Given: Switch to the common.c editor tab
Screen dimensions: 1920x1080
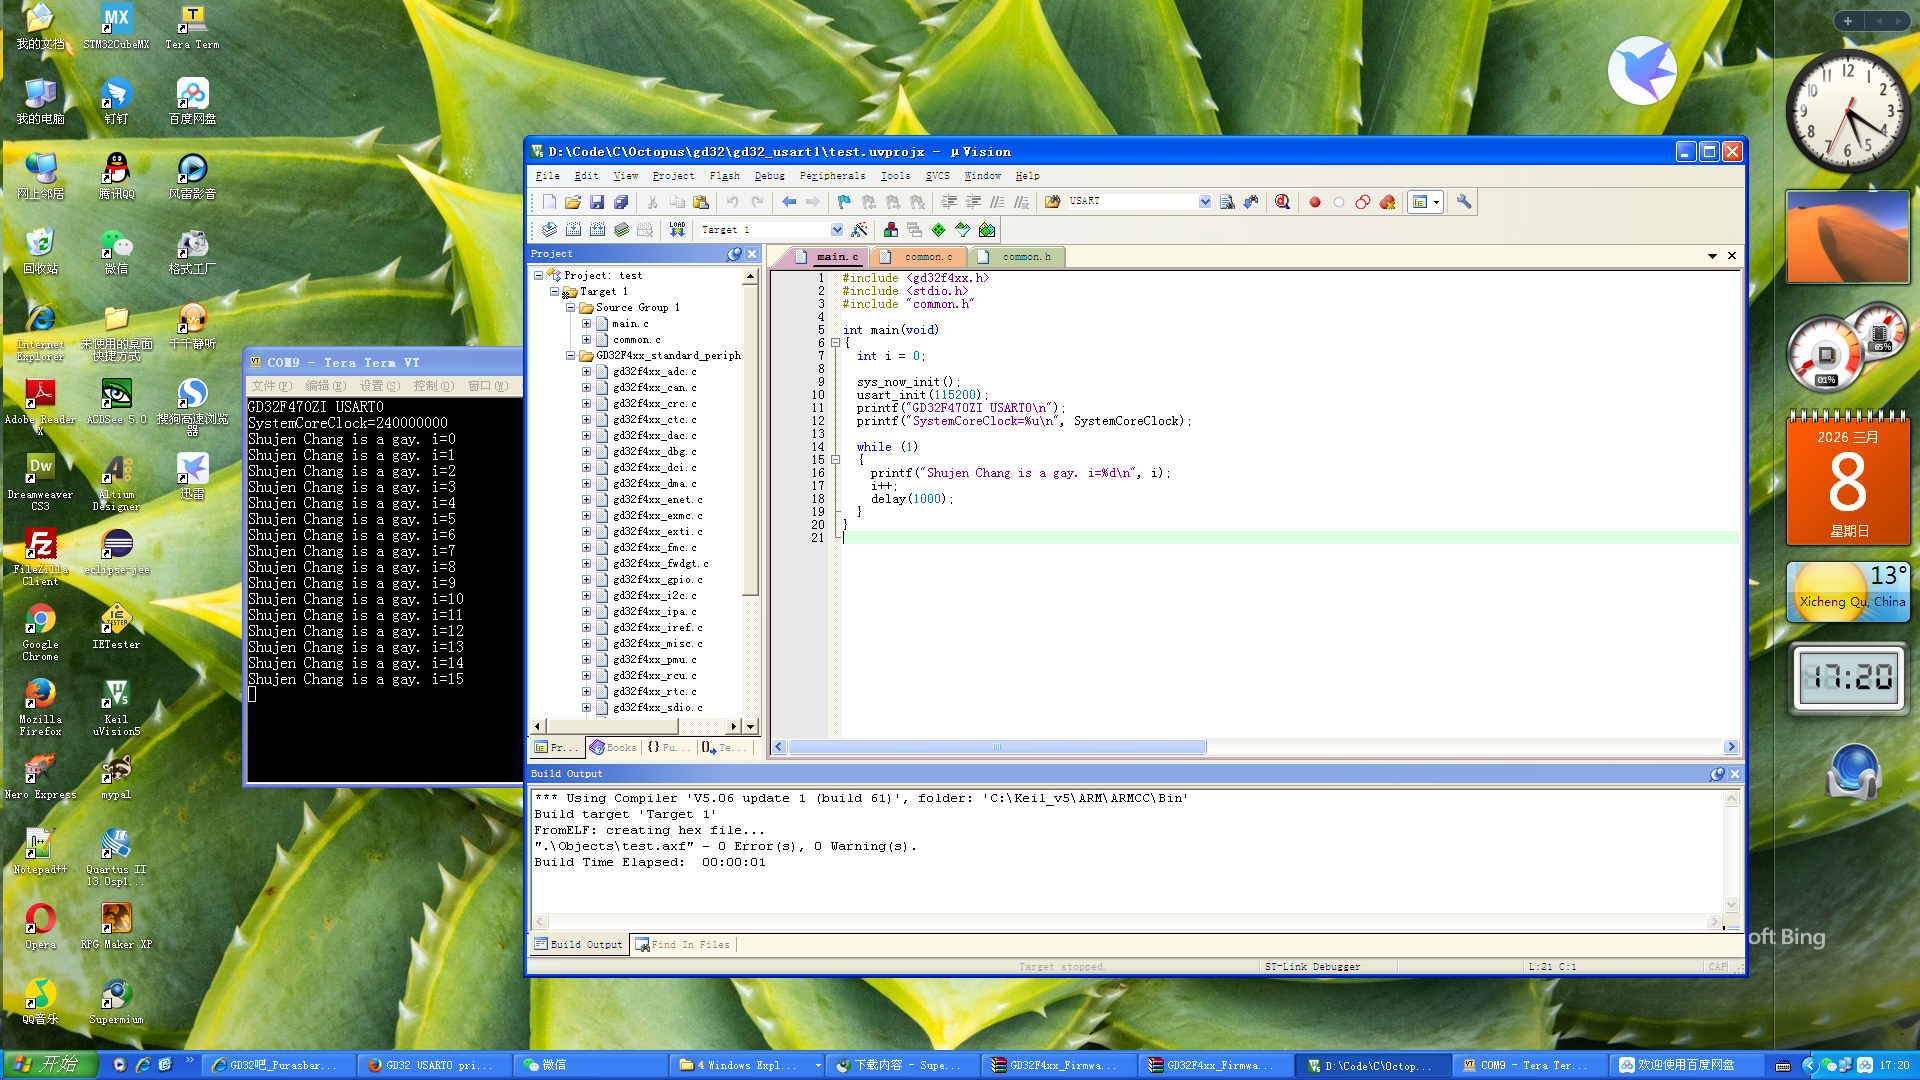Looking at the screenshot, I should point(927,257).
